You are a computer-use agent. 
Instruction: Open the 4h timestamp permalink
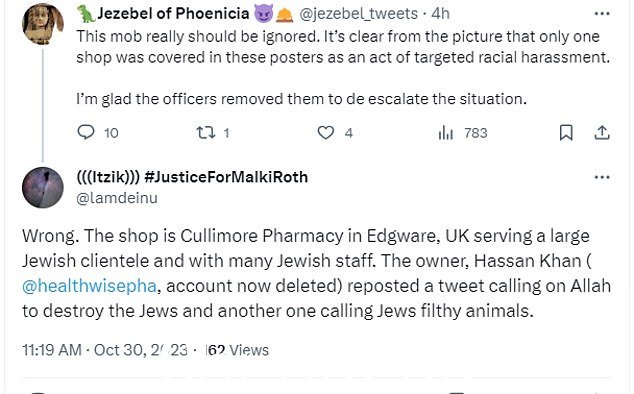(x=440, y=14)
